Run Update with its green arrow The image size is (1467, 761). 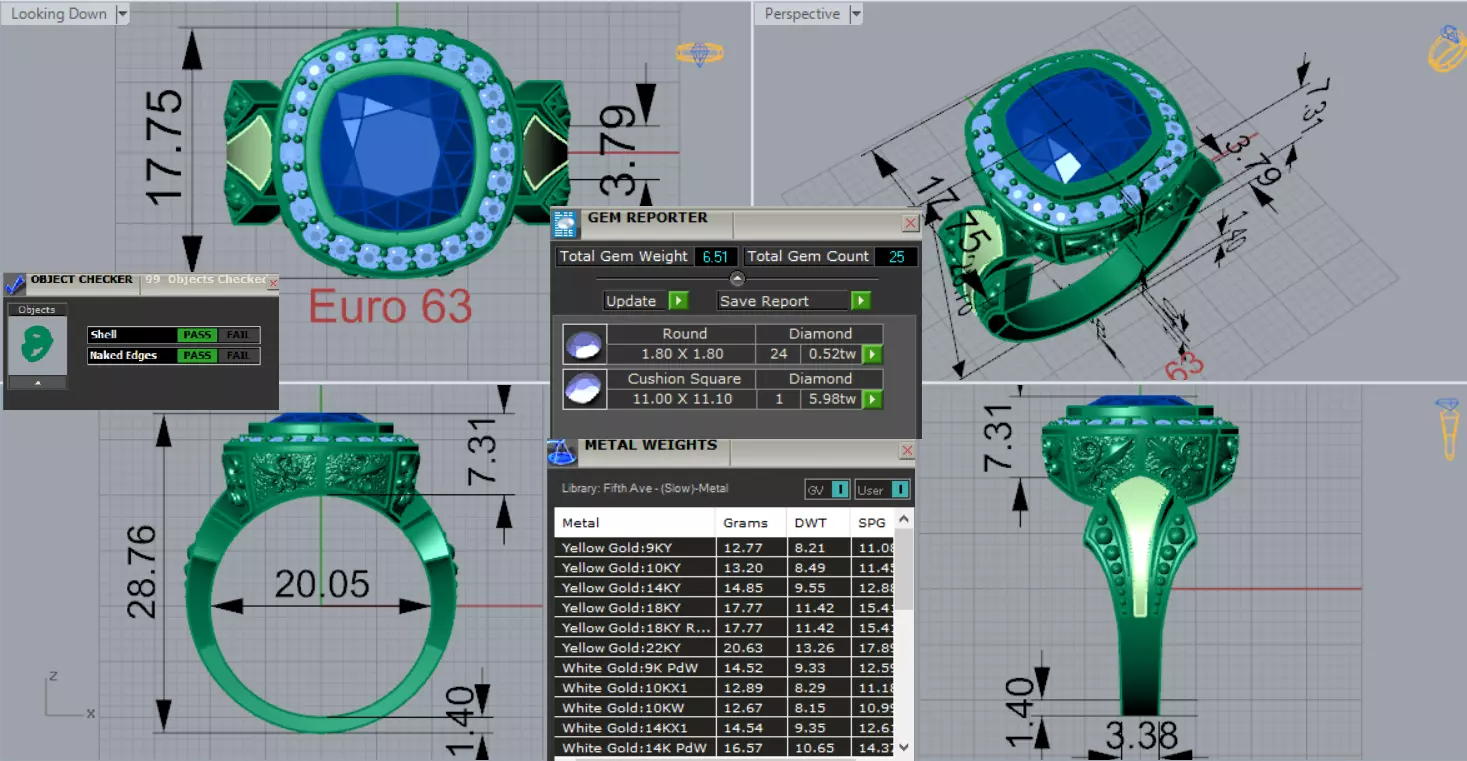pyautogui.click(x=677, y=301)
